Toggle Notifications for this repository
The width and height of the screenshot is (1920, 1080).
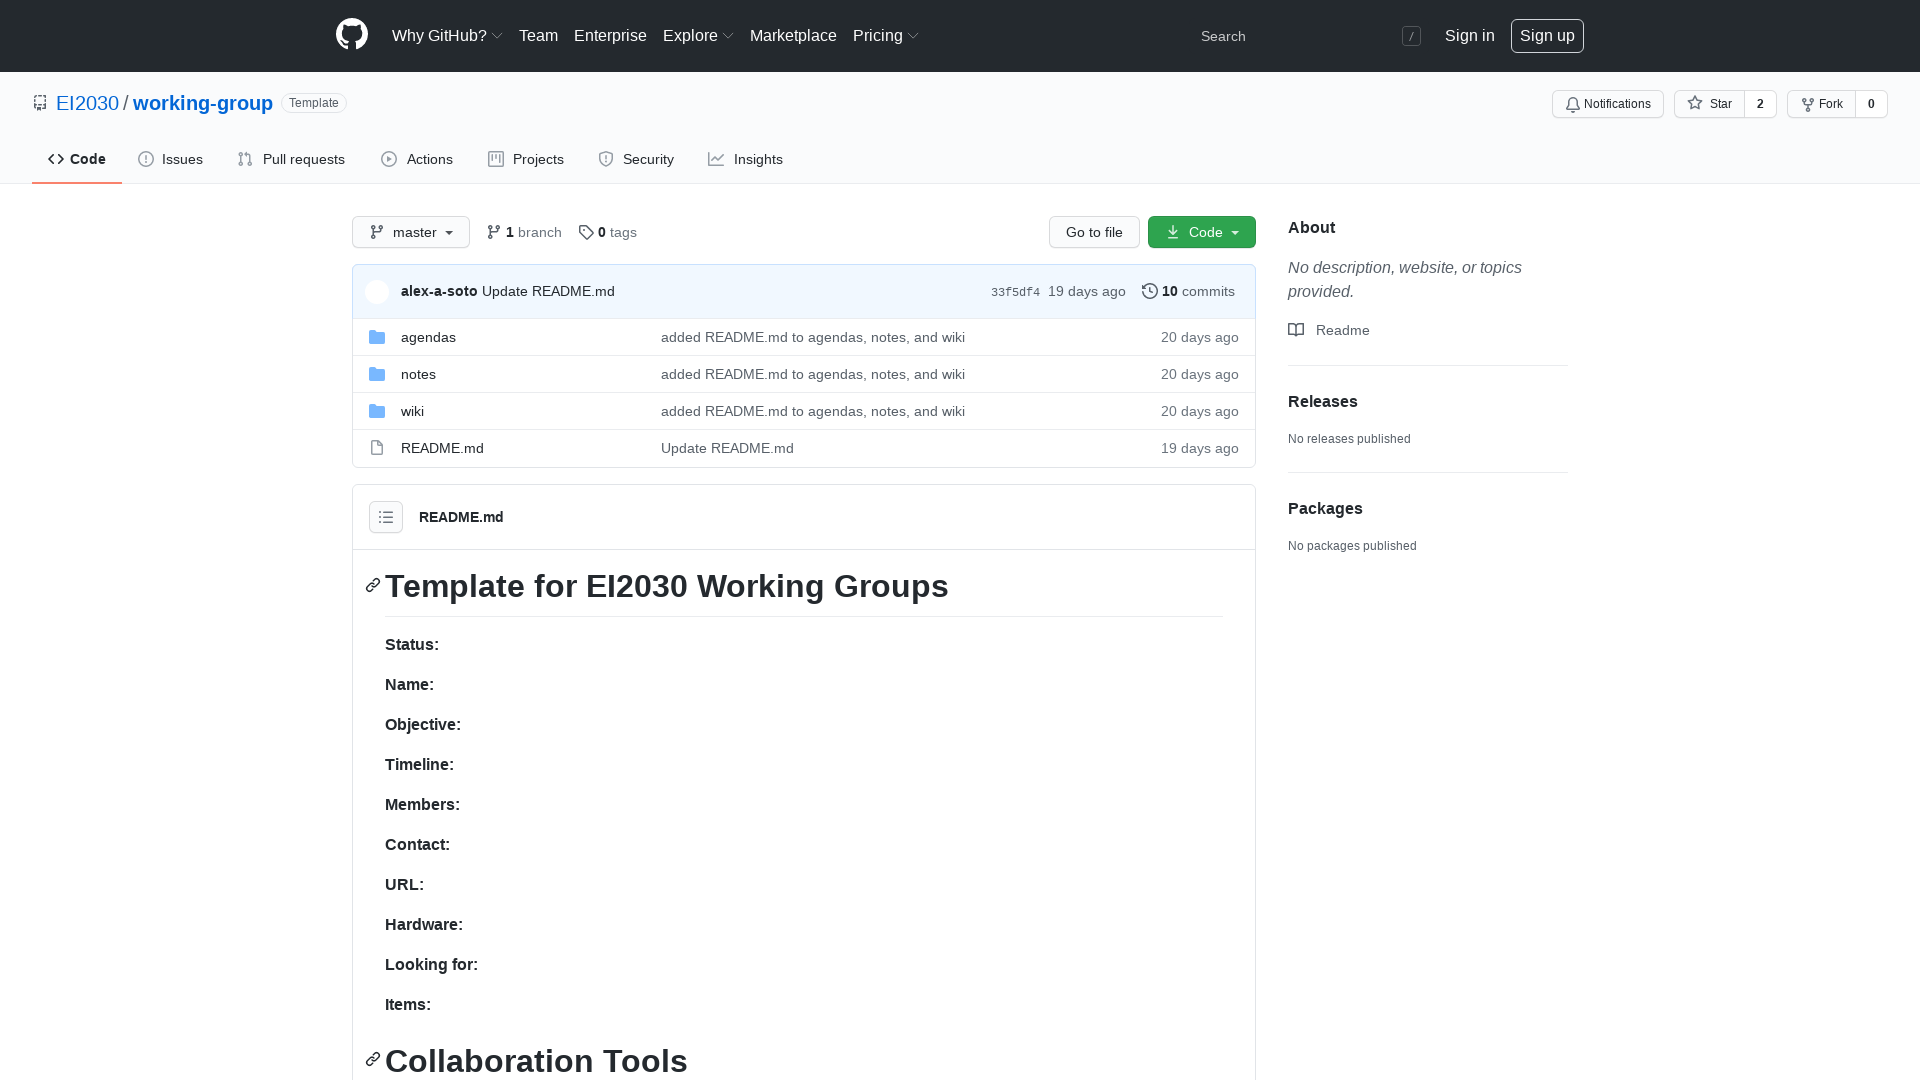[x=1607, y=104]
